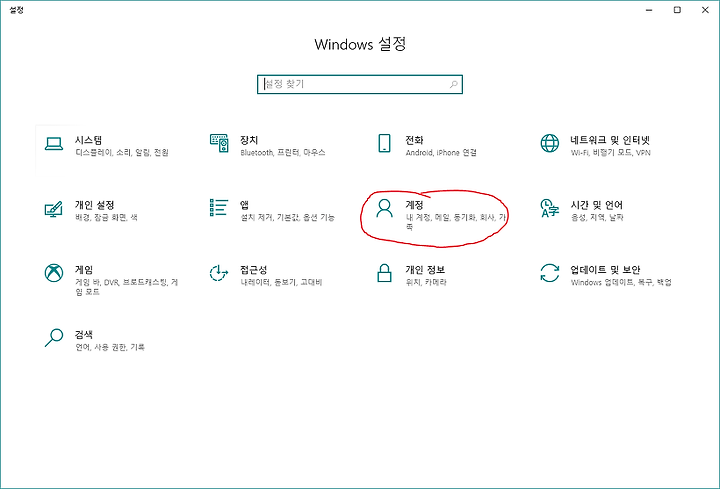Screen dimensions: 720x489
Task: Select the 네트워크 및 인터넷 heading
Action: 610,140
